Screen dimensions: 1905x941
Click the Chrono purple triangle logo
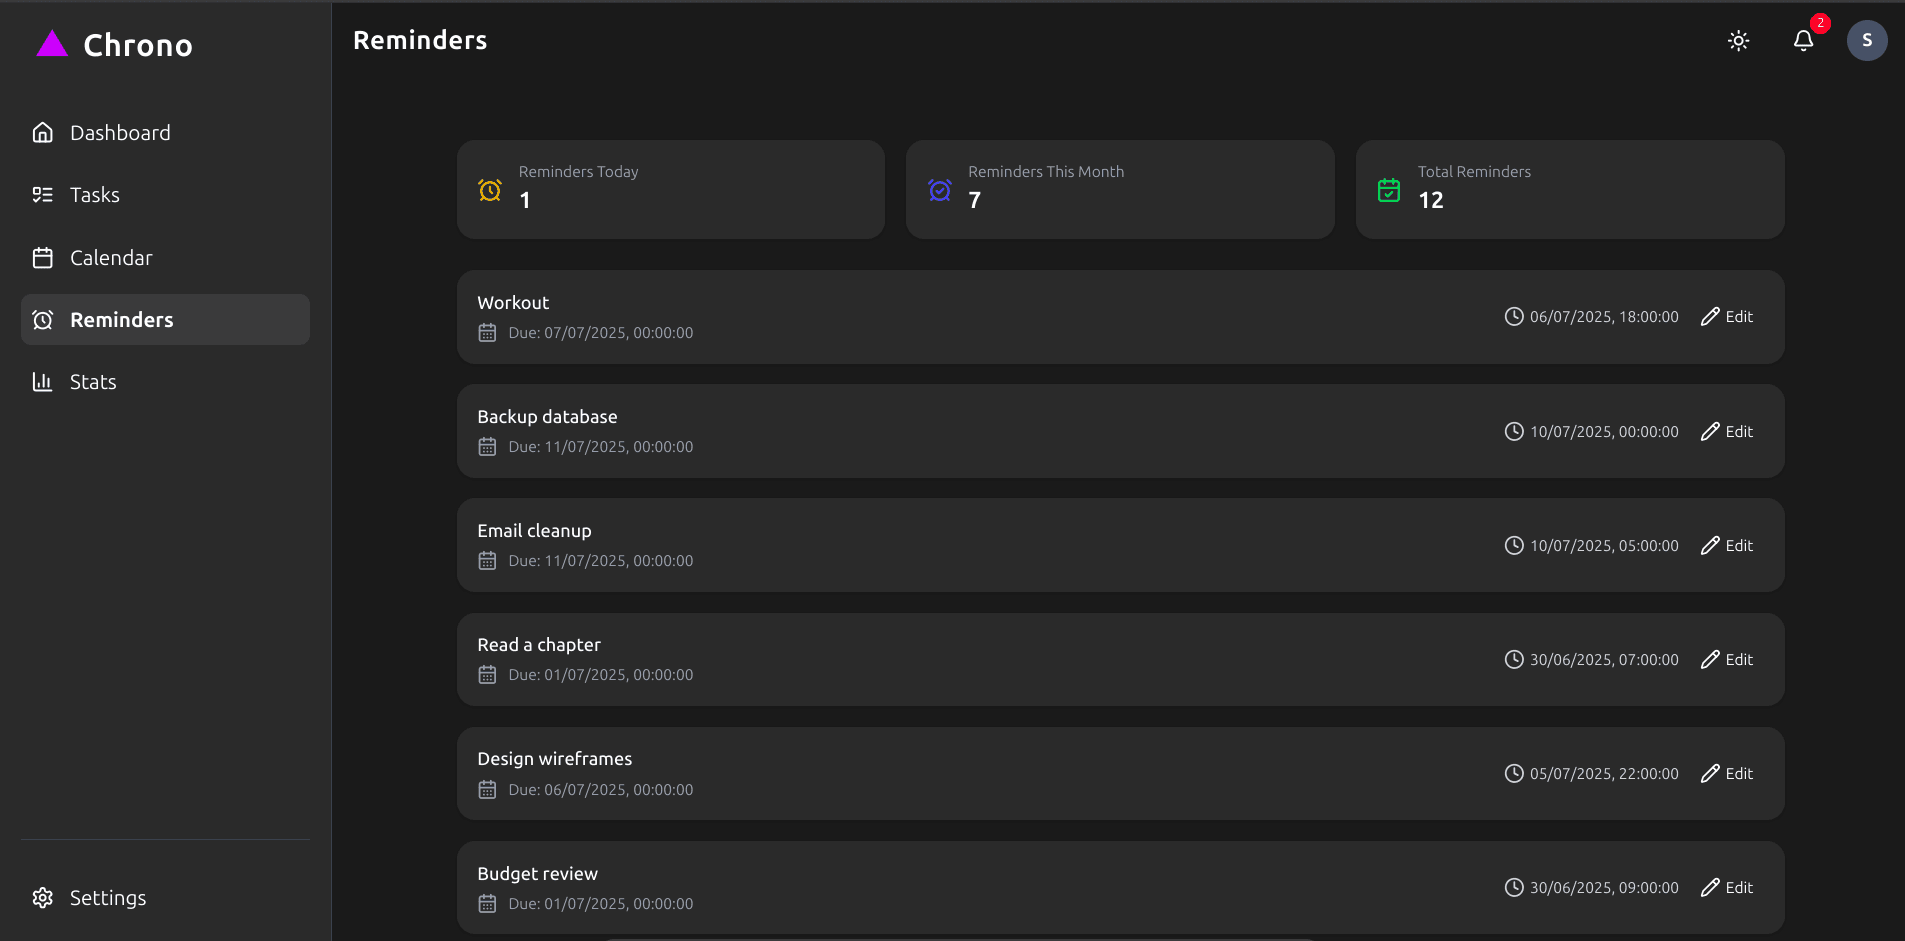click(x=52, y=44)
